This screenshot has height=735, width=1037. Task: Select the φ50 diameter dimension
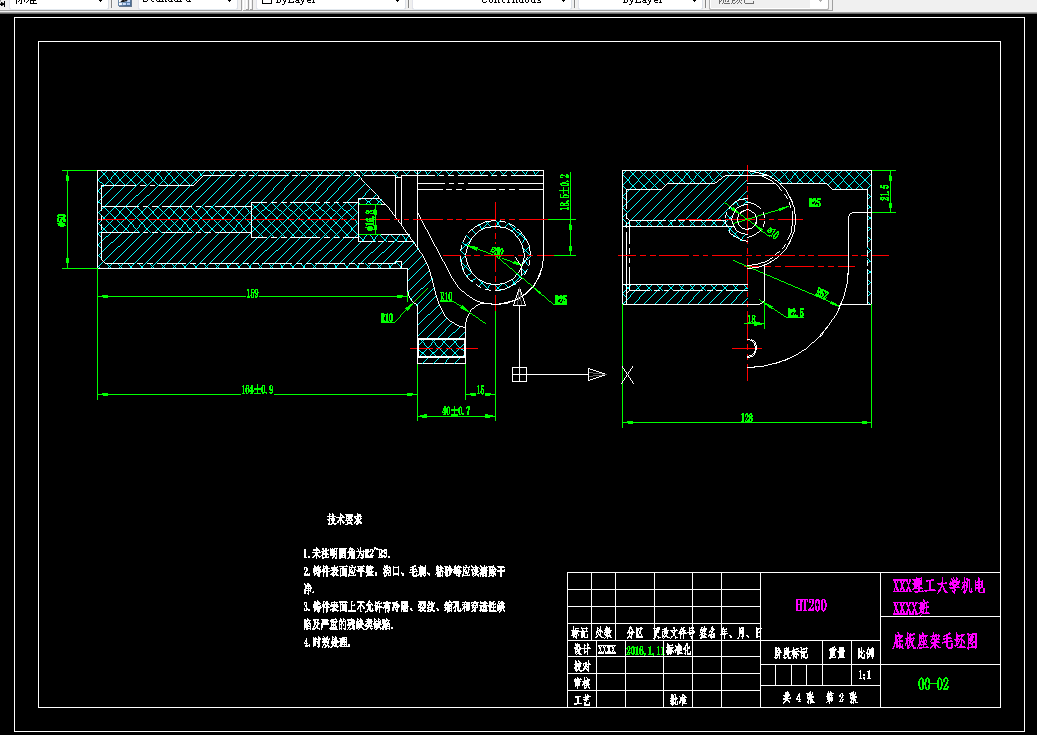pos(62,220)
